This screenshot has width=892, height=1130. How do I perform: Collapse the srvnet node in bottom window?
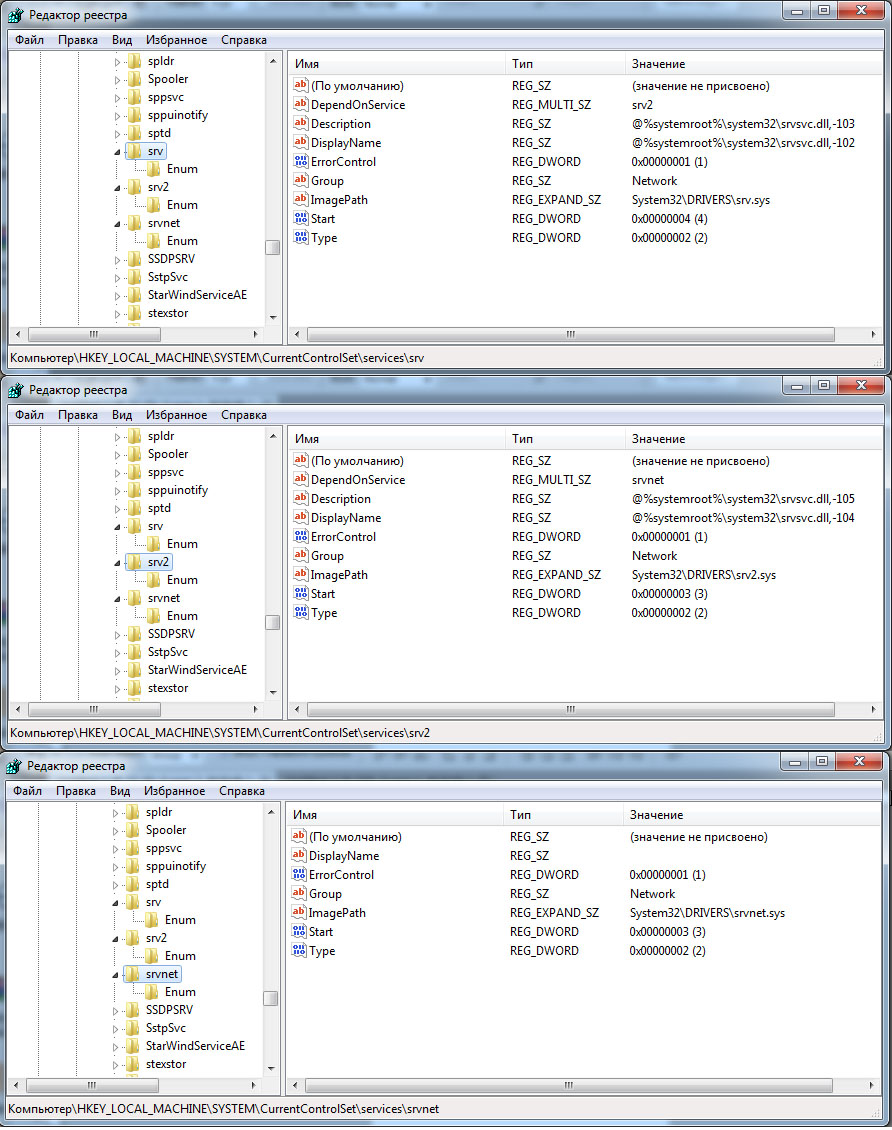115,975
